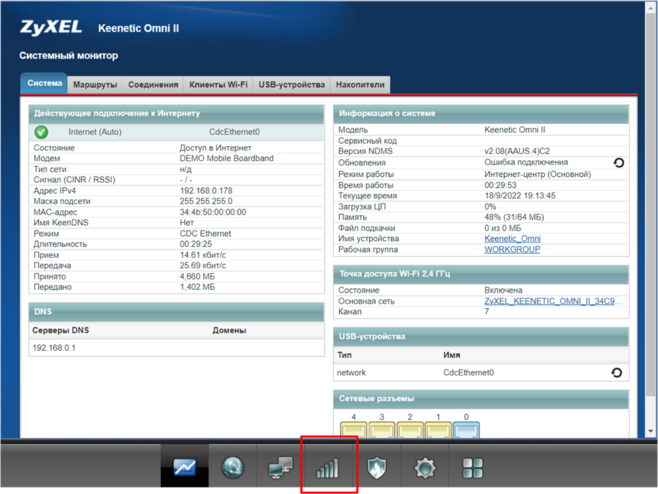This screenshot has height=494, width=658.
Task: Switch to the Соединения tab
Action: (x=153, y=85)
